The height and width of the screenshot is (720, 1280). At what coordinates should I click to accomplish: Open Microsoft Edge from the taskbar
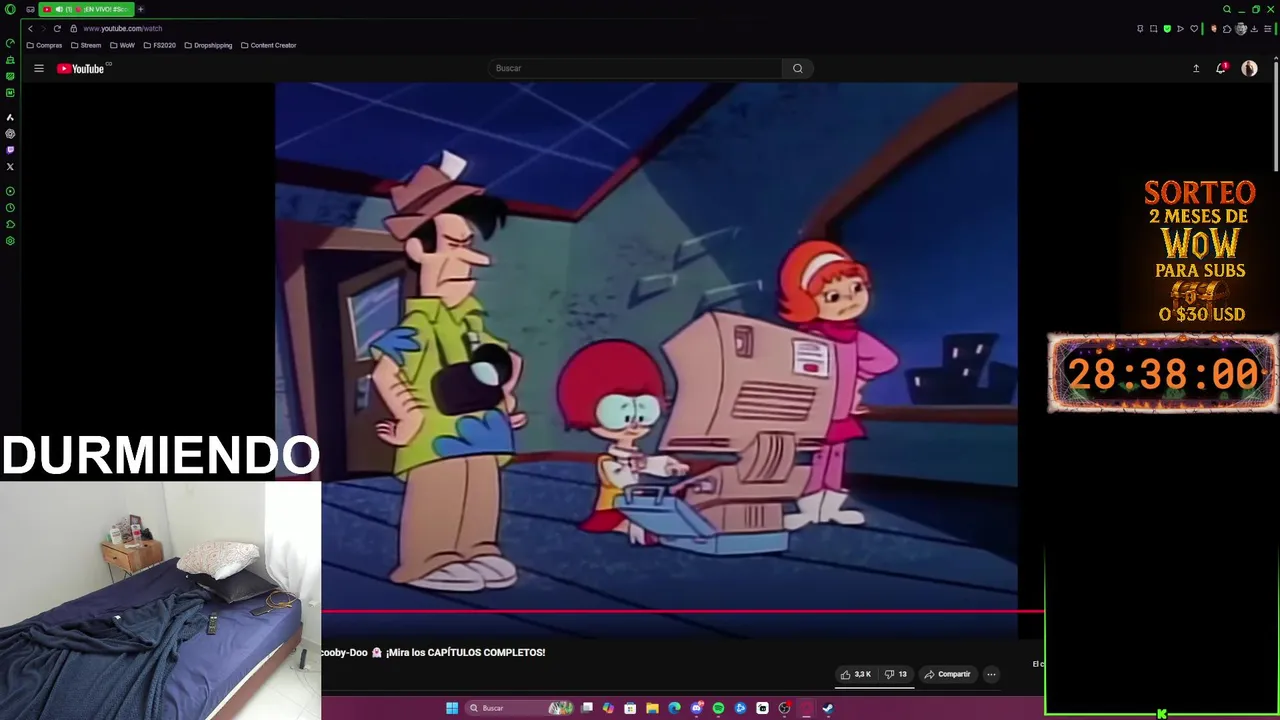(x=674, y=708)
